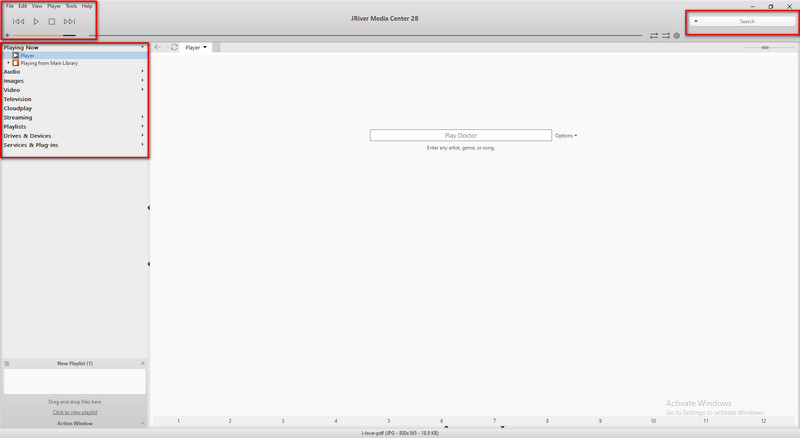Collapse the sidebar with lower arrow
Viewport: 800px width, 438px height.
[x=148, y=264]
